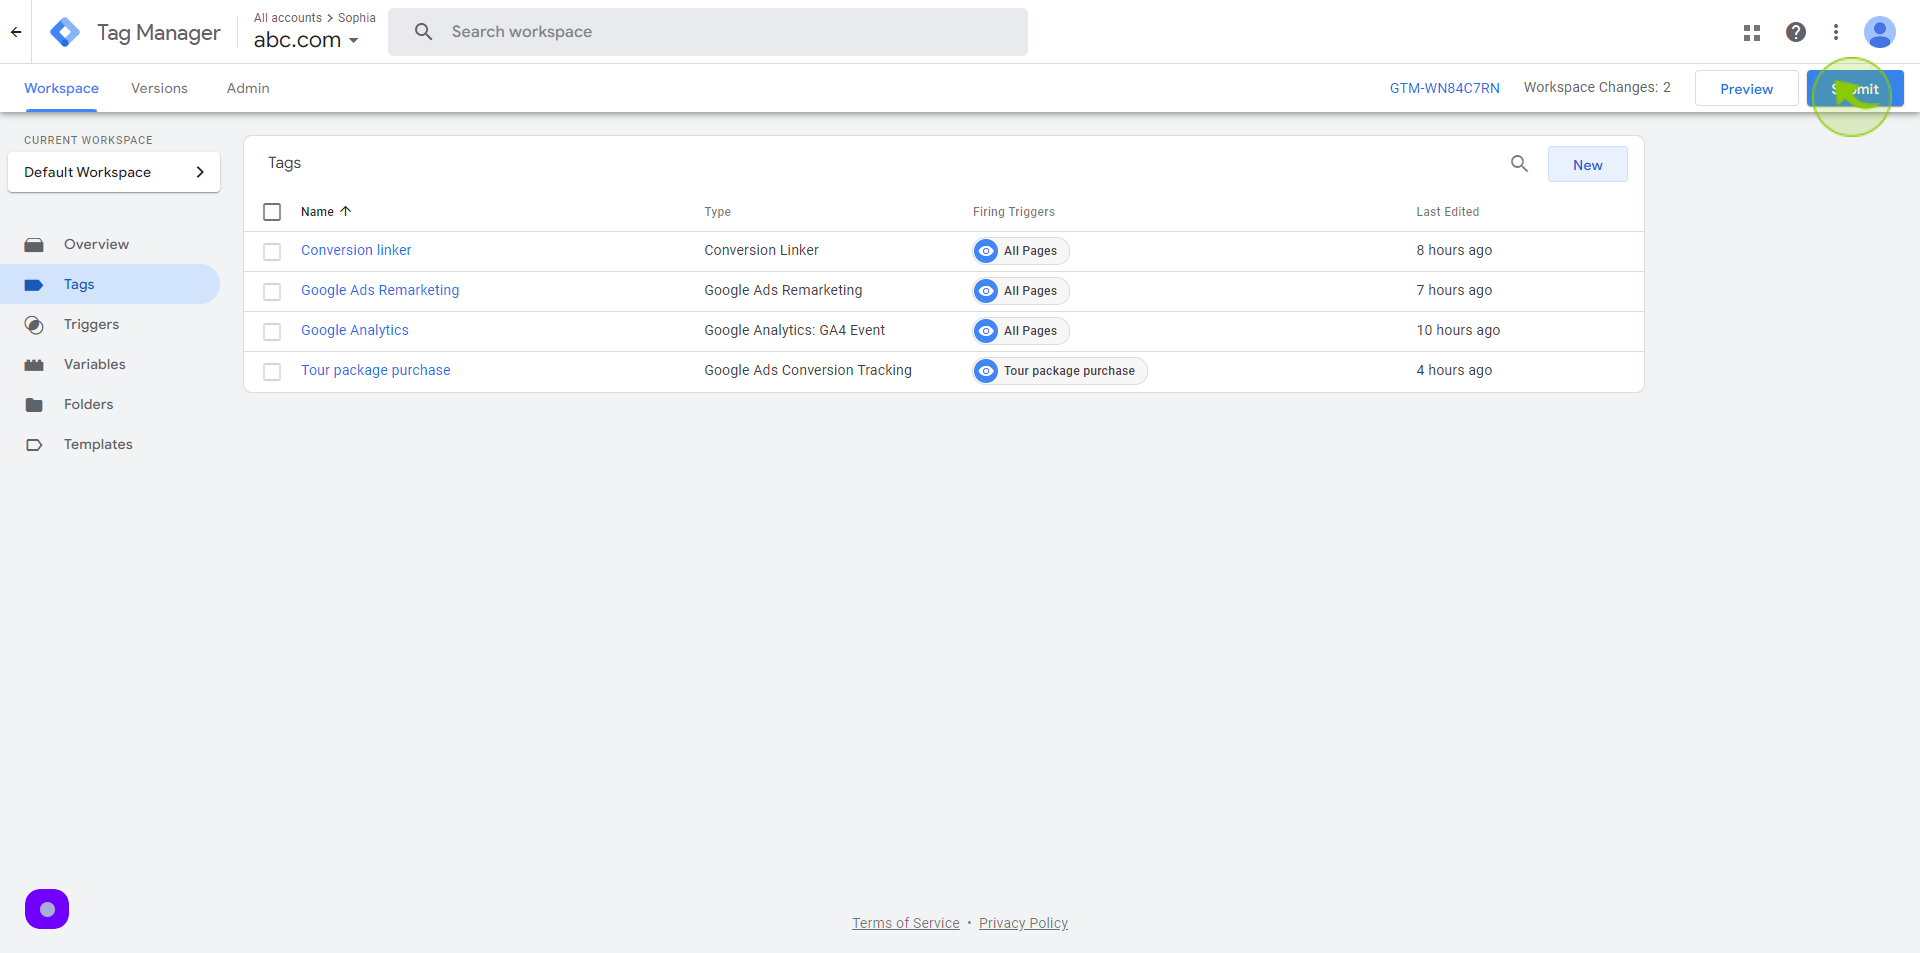Click the 10 hours ago cell
1920x953 pixels.
tap(1458, 330)
